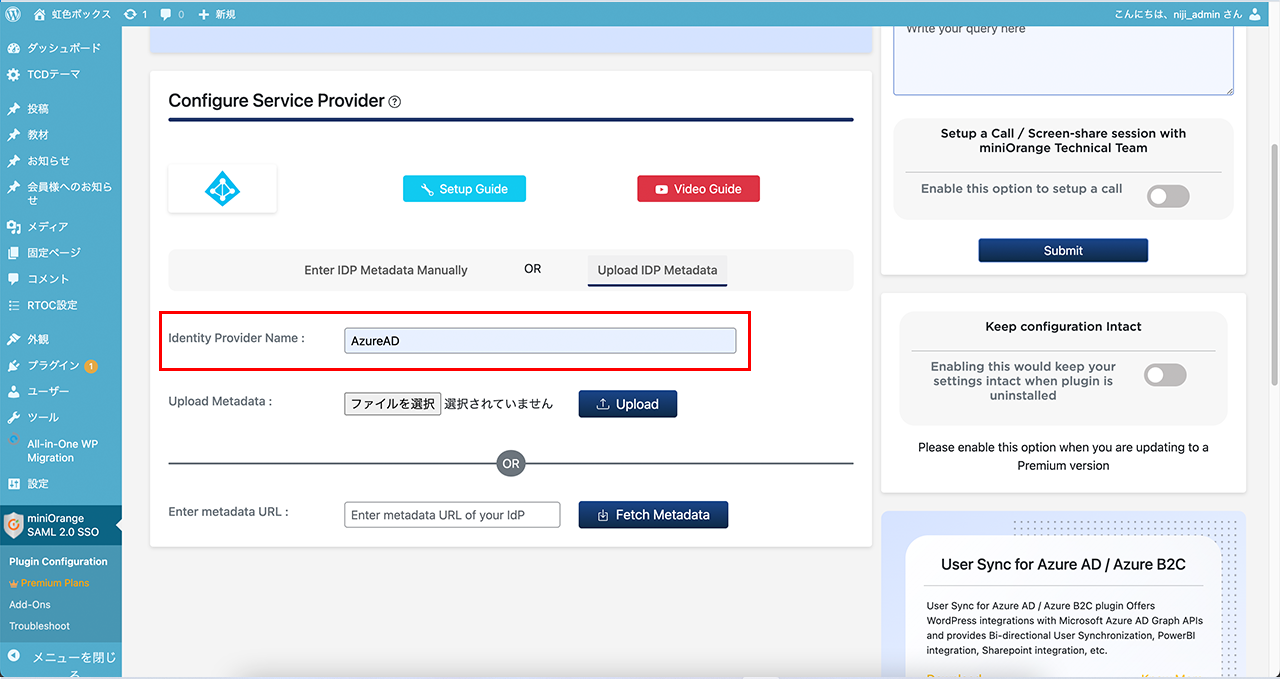The image size is (1280, 679).
Task: Click the ユーザー person icon
Action: pyautogui.click(x=13, y=391)
